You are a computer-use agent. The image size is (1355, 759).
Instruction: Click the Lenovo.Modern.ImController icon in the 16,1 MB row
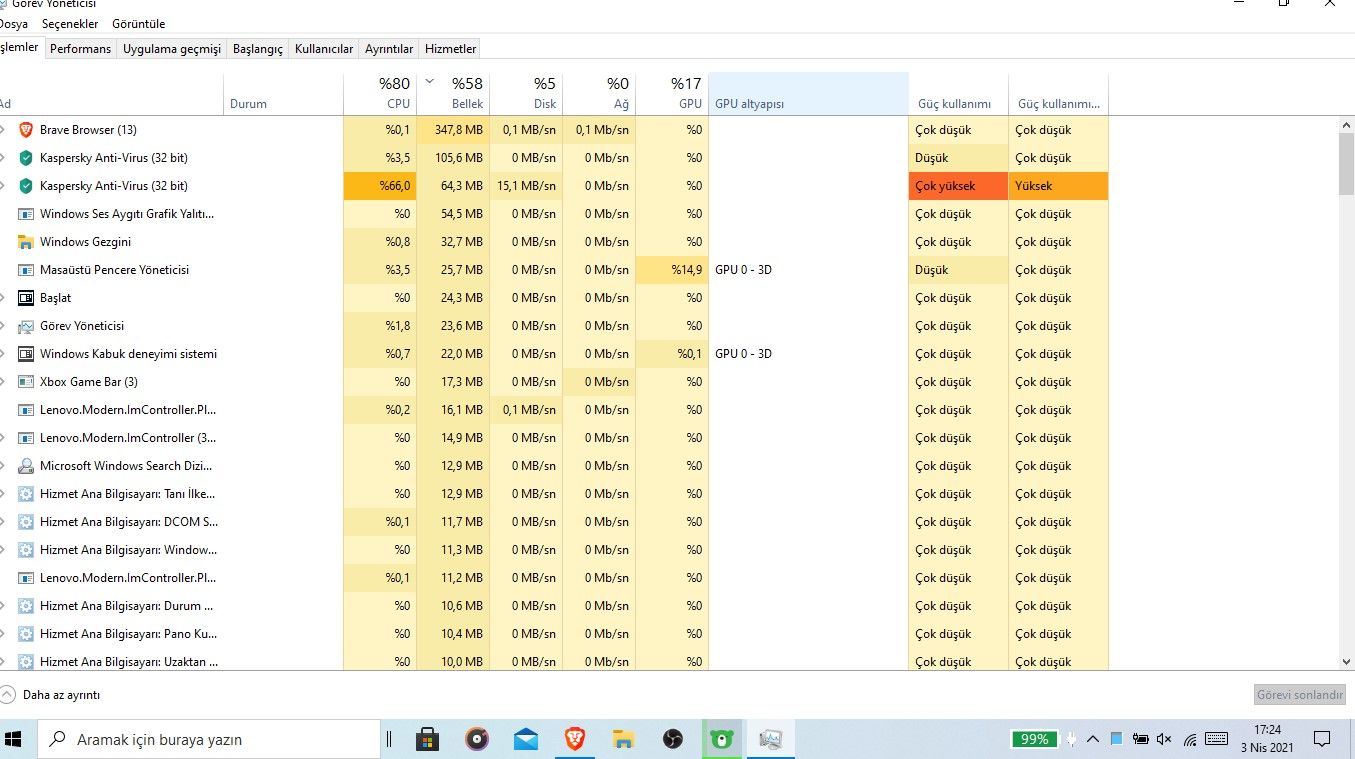[x=26, y=410]
